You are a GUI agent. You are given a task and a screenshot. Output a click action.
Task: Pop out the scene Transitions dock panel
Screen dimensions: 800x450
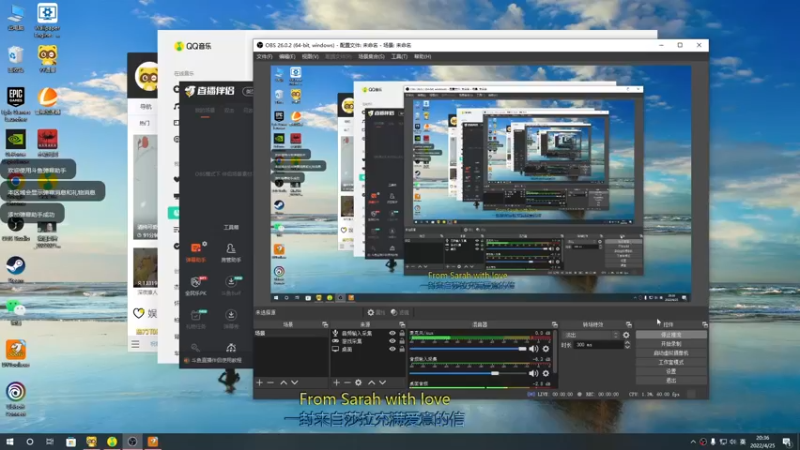coord(629,324)
